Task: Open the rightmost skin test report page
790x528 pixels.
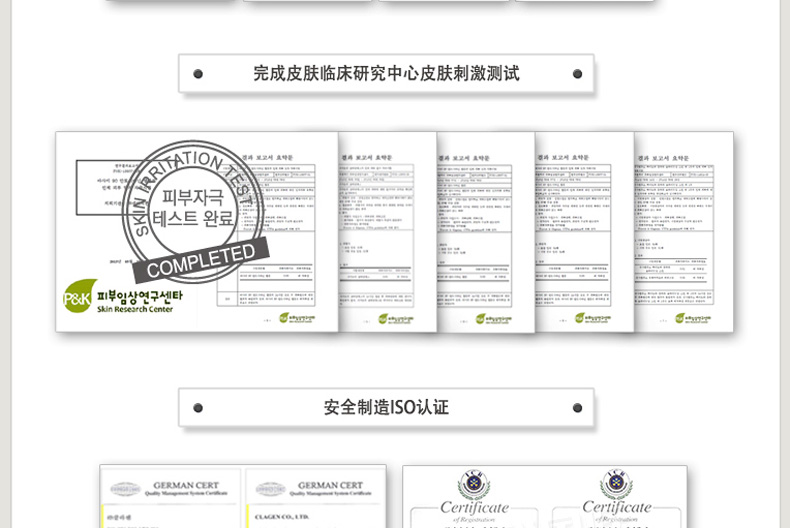Action: 684,230
